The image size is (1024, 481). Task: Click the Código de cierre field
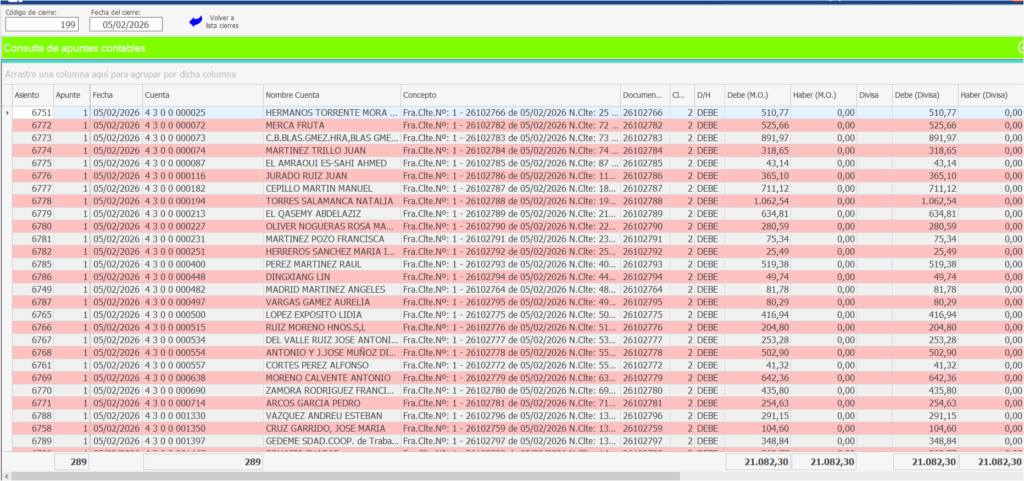click(x=41, y=25)
